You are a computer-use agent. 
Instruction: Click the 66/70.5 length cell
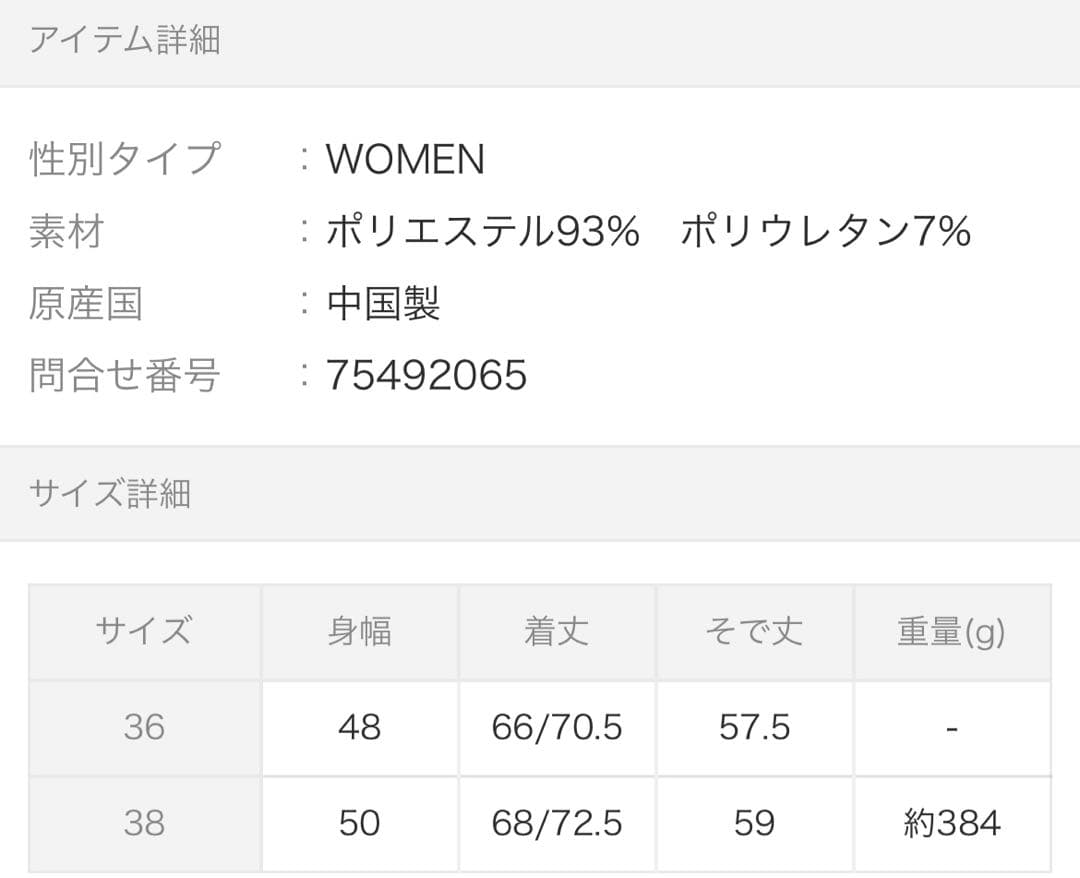[x=556, y=727]
